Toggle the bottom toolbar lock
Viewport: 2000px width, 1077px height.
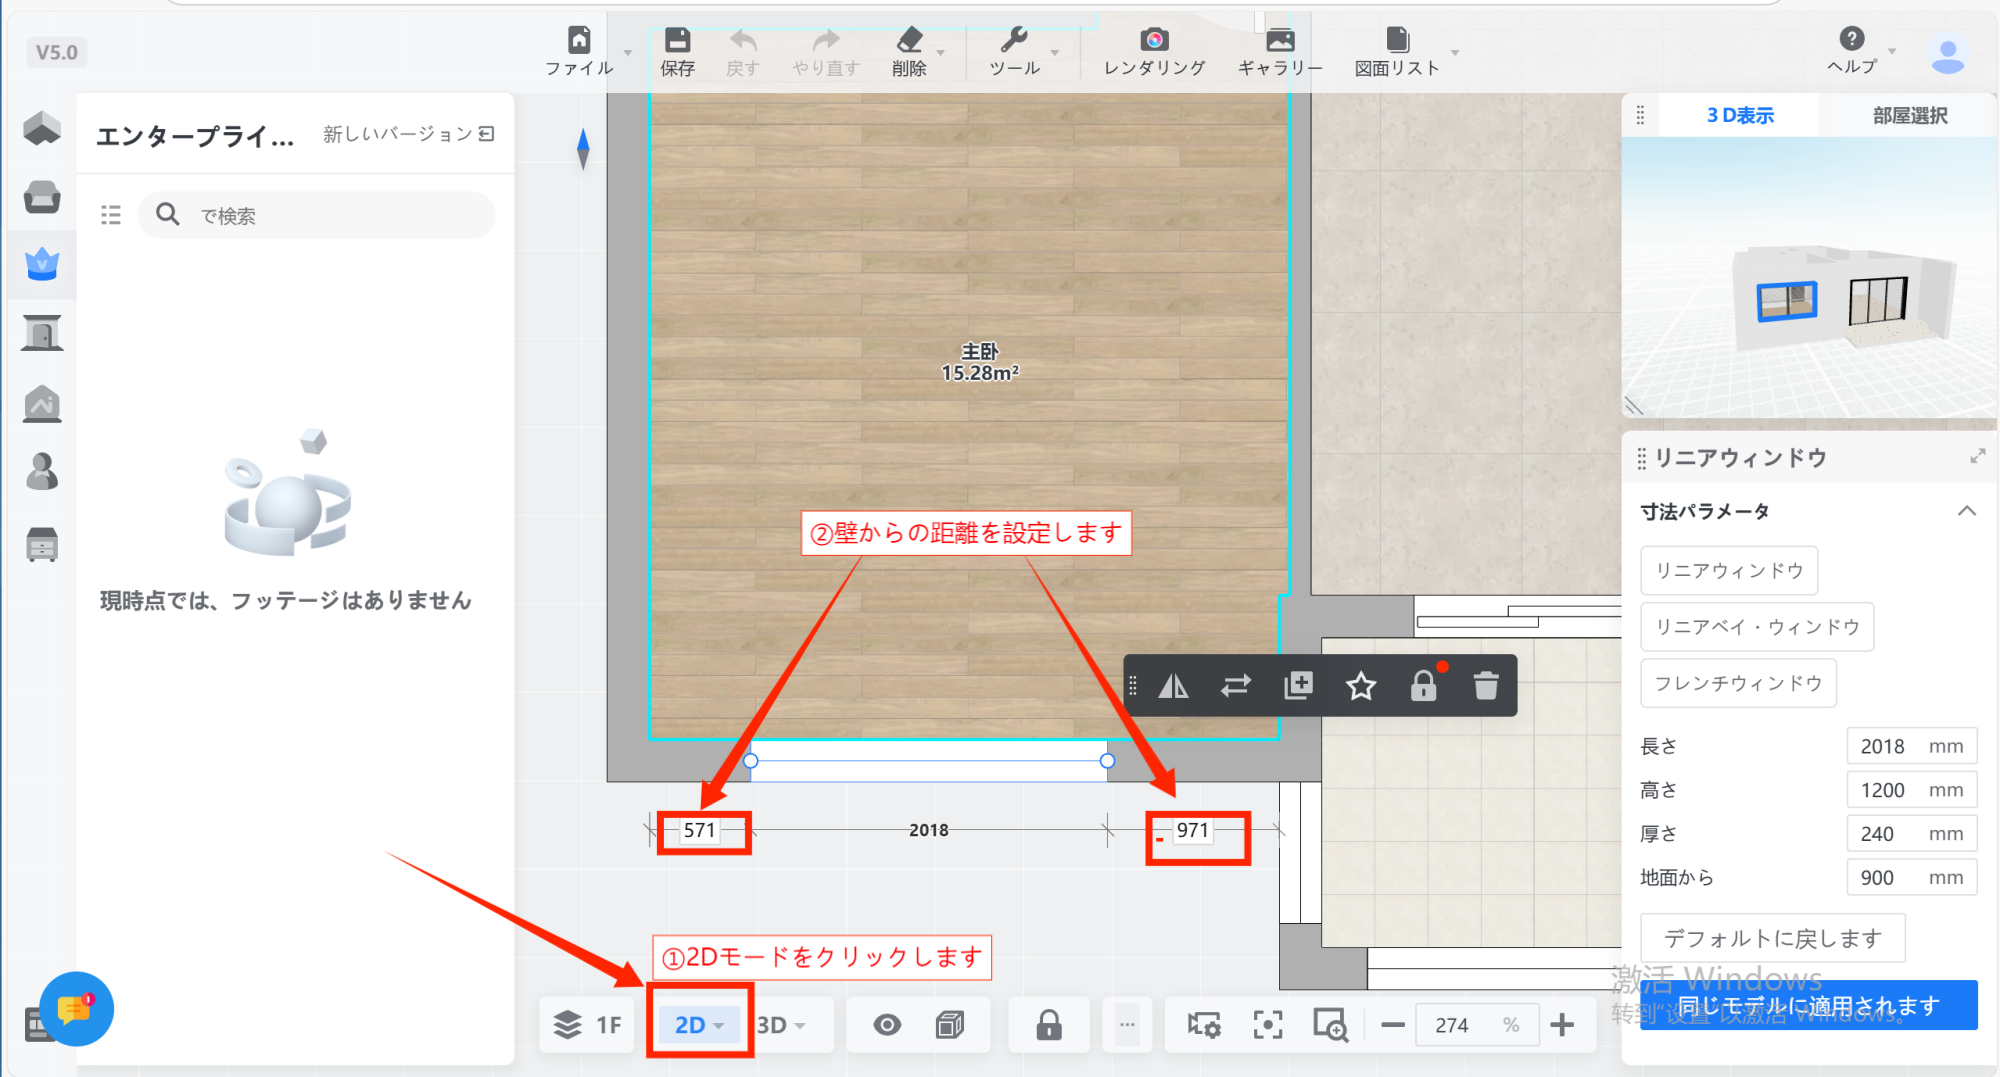click(1049, 1025)
